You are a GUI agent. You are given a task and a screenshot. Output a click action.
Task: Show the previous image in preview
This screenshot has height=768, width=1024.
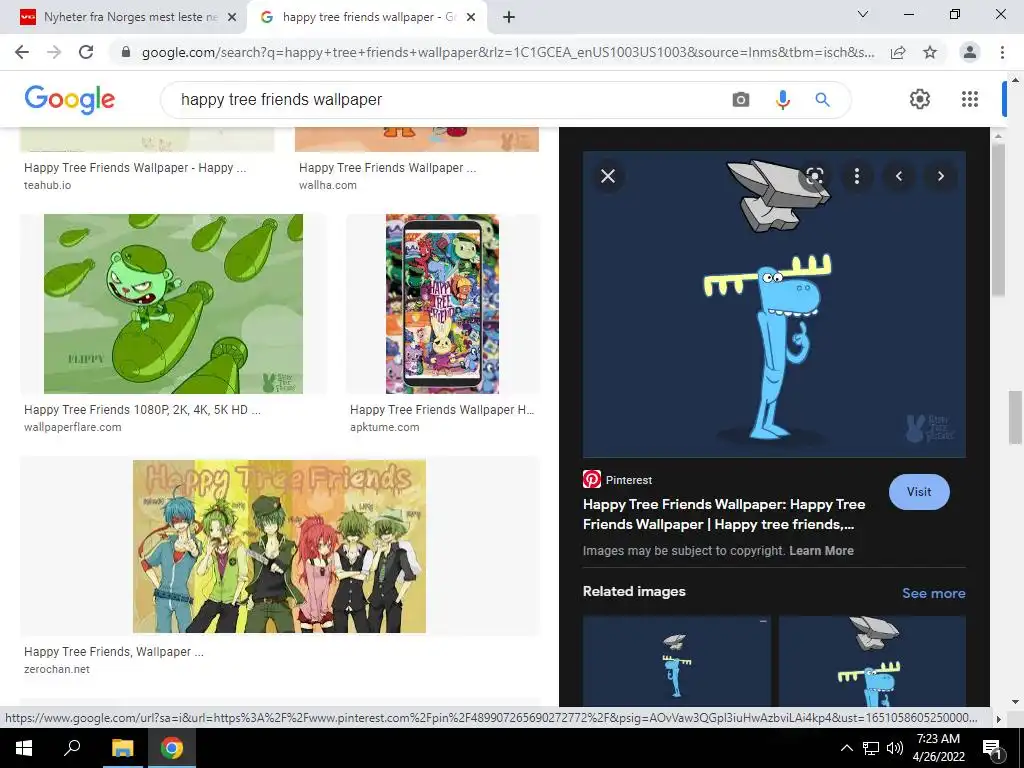tap(899, 176)
